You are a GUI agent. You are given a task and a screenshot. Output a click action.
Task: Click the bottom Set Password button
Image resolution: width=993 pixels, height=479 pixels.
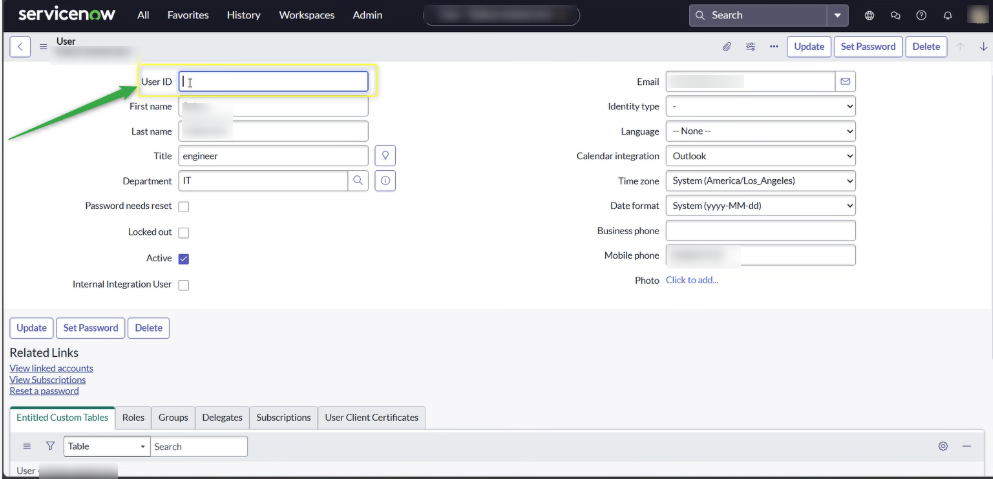(91, 328)
